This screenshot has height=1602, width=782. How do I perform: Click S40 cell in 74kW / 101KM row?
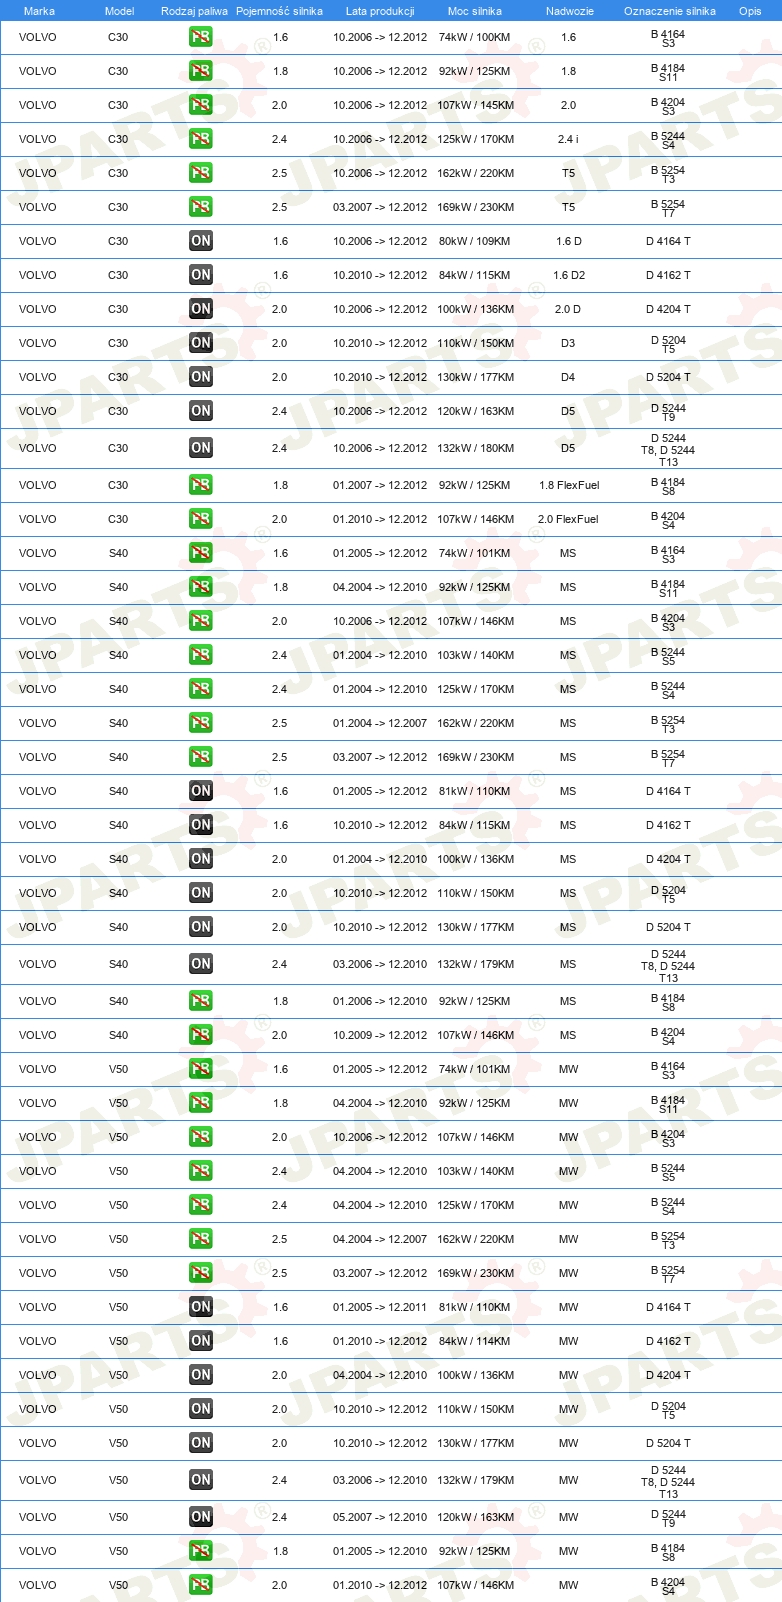[x=119, y=553]
